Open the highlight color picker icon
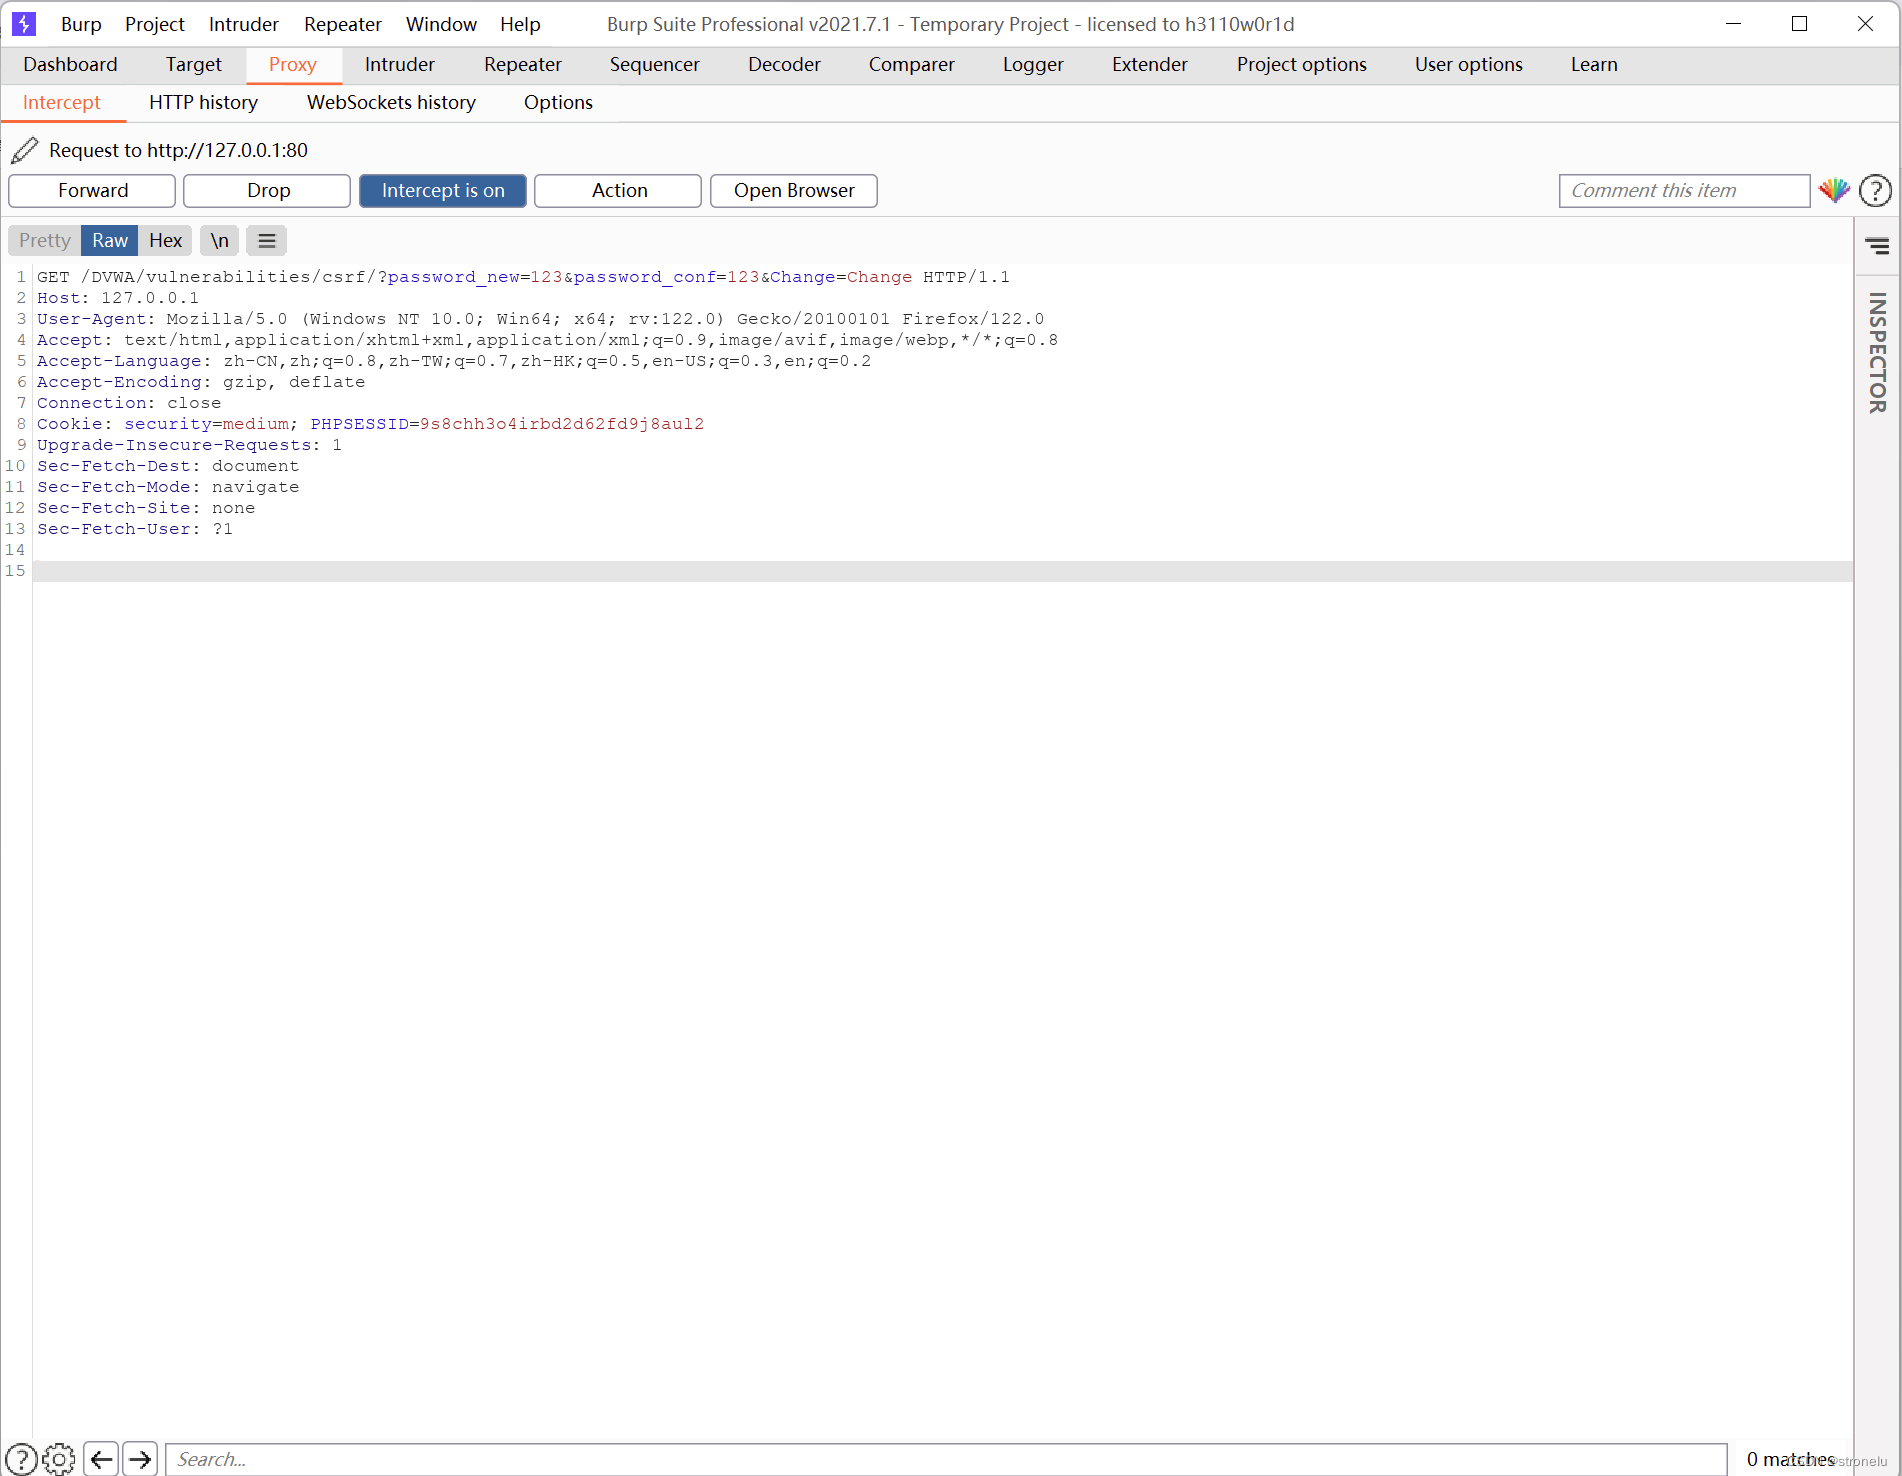 [x=1834, y=190]
